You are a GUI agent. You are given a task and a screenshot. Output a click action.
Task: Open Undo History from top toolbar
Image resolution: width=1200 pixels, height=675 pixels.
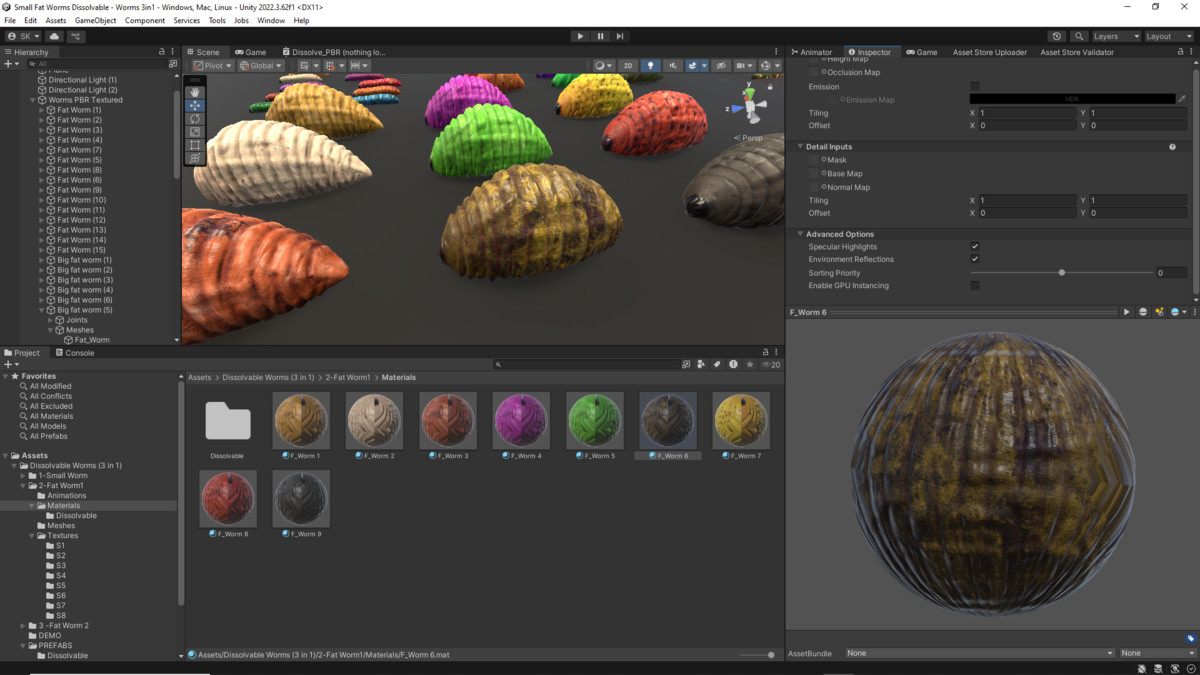[x=1057, y=36]
